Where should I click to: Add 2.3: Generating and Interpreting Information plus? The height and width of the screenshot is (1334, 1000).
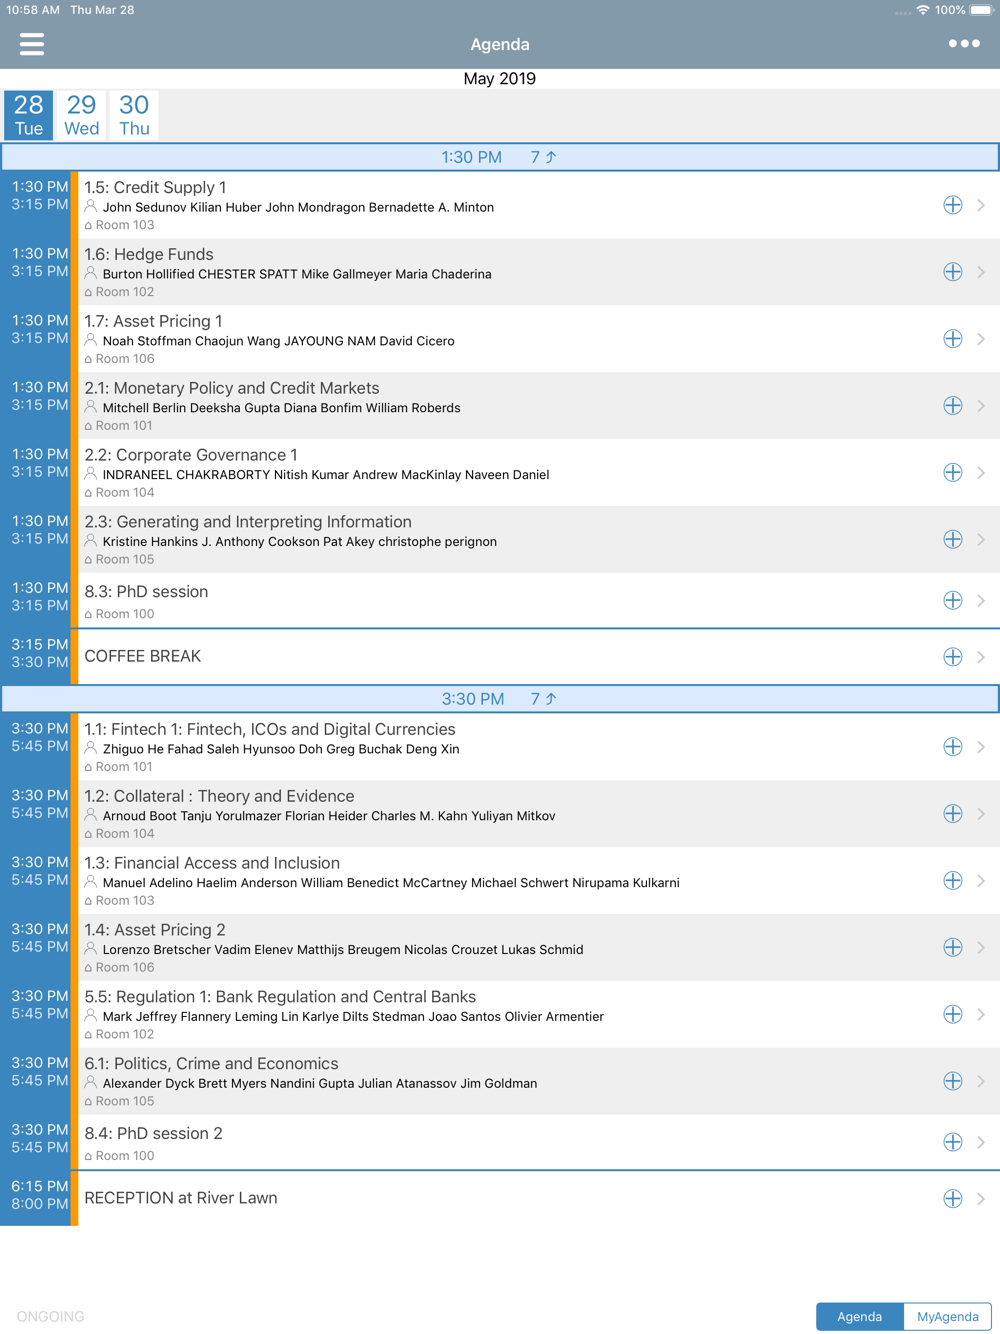(x=953, y=539)
